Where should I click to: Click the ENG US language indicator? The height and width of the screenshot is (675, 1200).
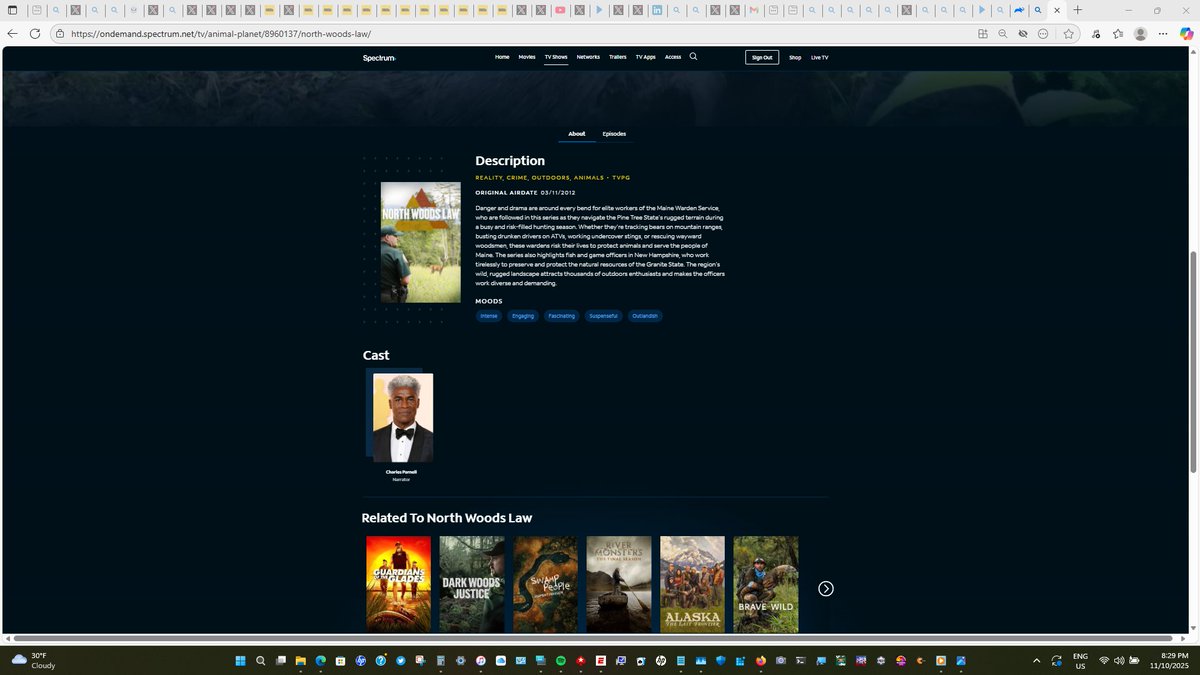pyautogui.click(x=1080, y=660)
